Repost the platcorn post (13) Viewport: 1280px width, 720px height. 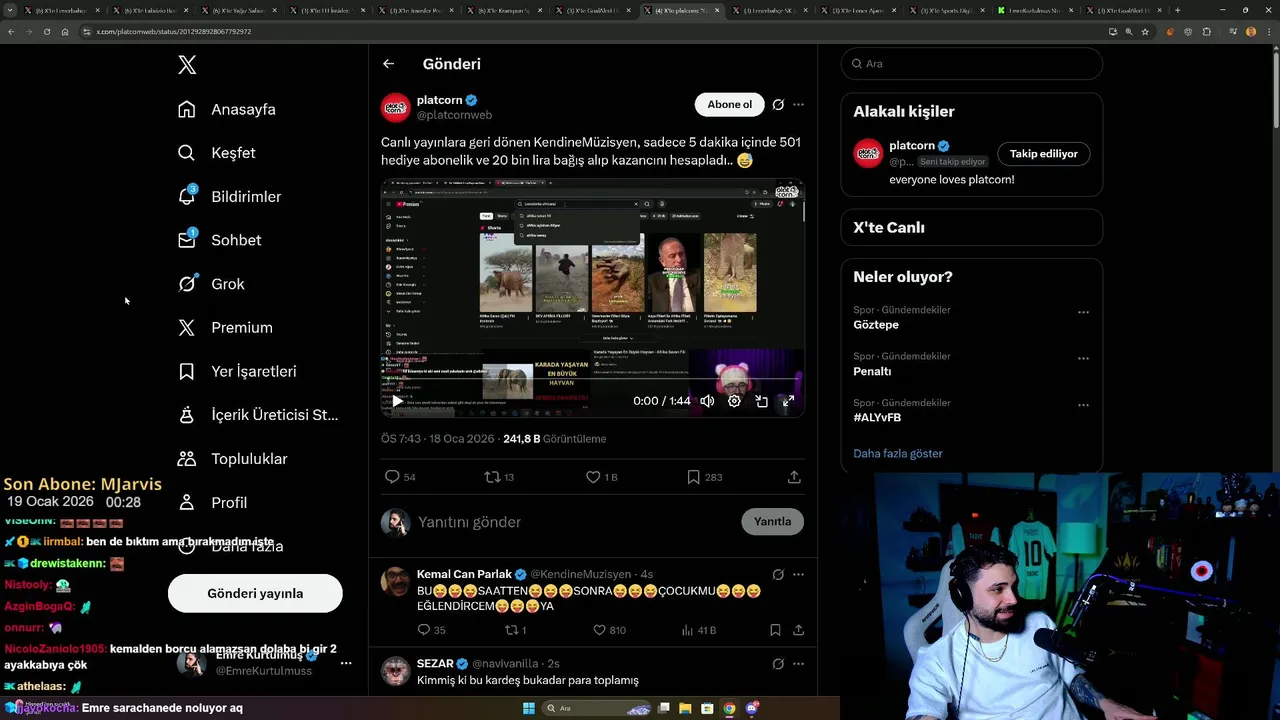[499, 477]
